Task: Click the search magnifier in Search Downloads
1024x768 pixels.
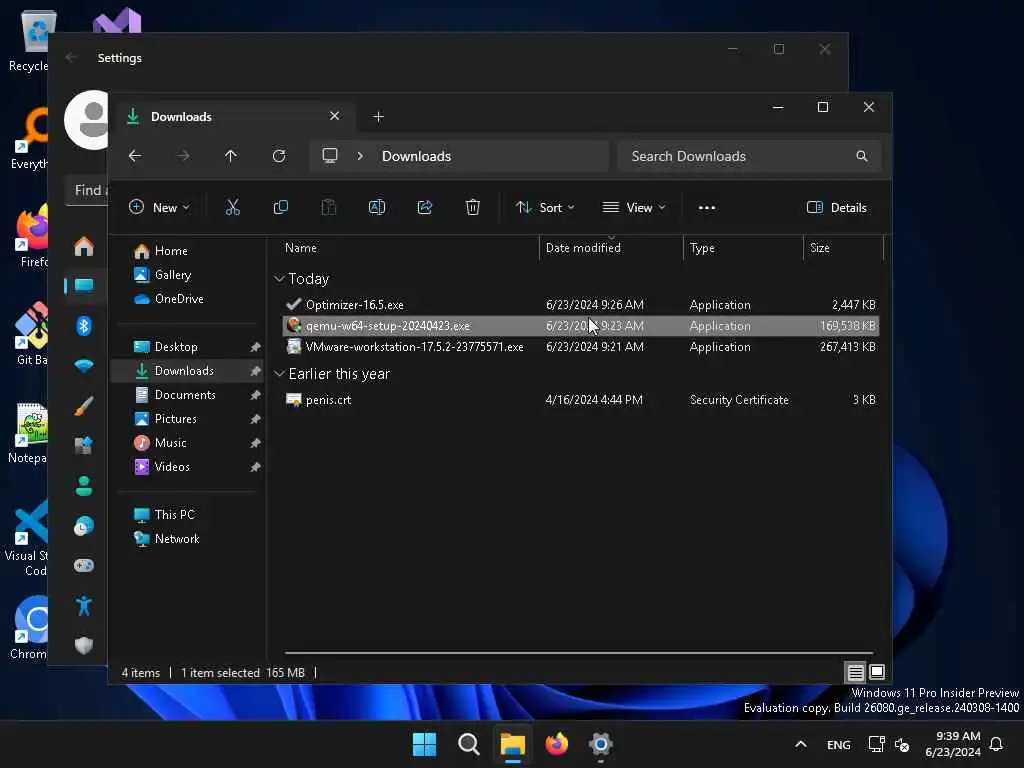Action: pyautogui.click(x=862, y=156)
